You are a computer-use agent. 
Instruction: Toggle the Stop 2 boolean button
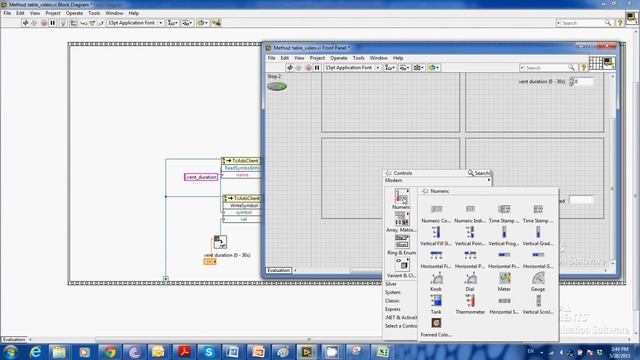(277, 87)
